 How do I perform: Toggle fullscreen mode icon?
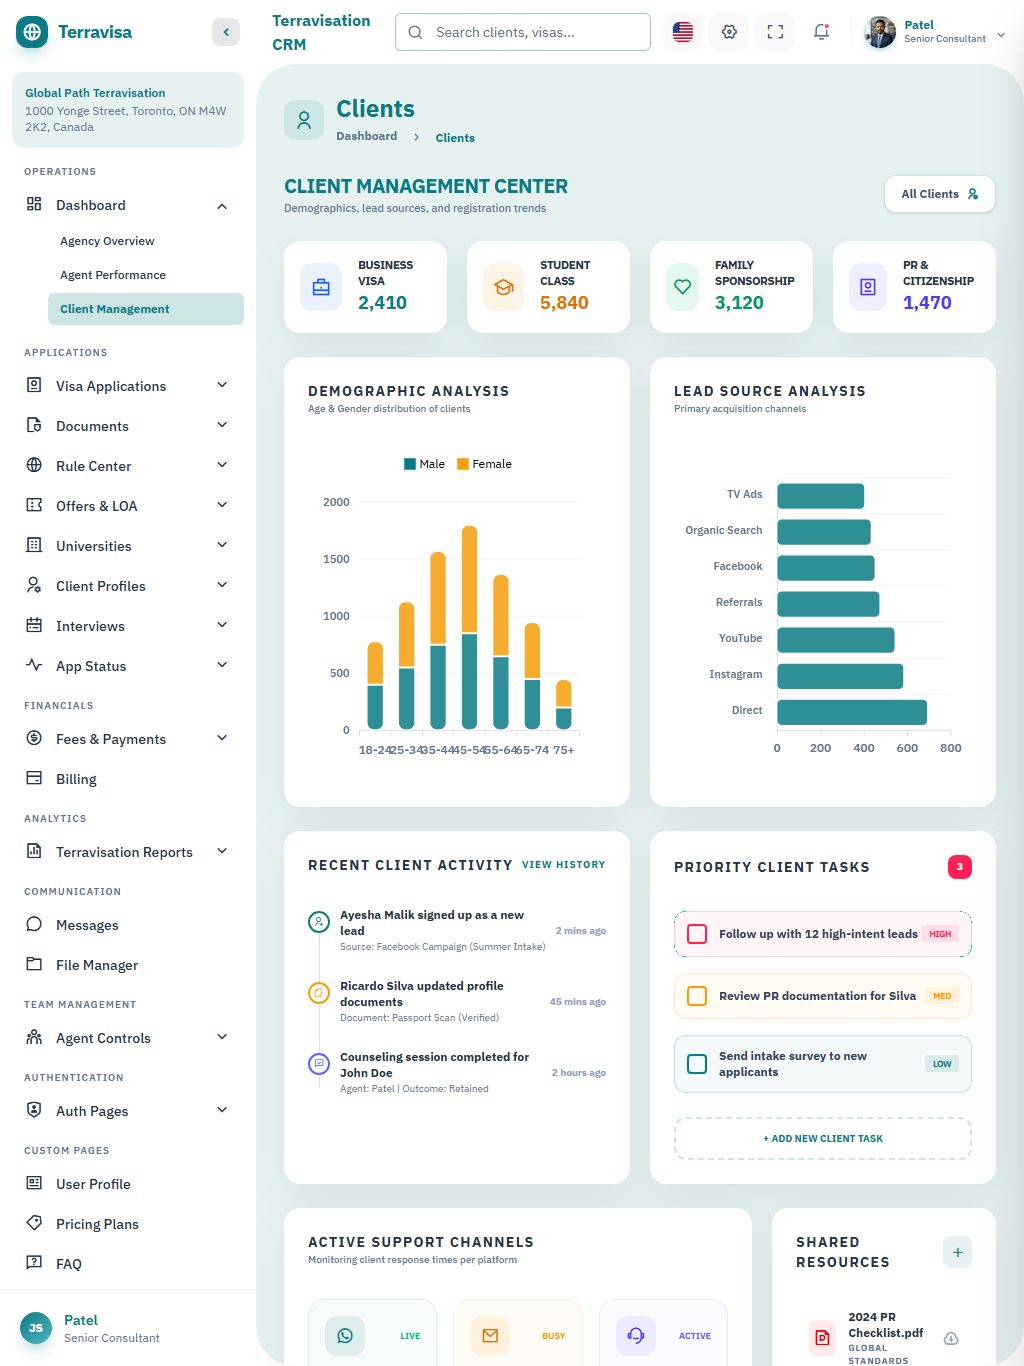[775, 32]
